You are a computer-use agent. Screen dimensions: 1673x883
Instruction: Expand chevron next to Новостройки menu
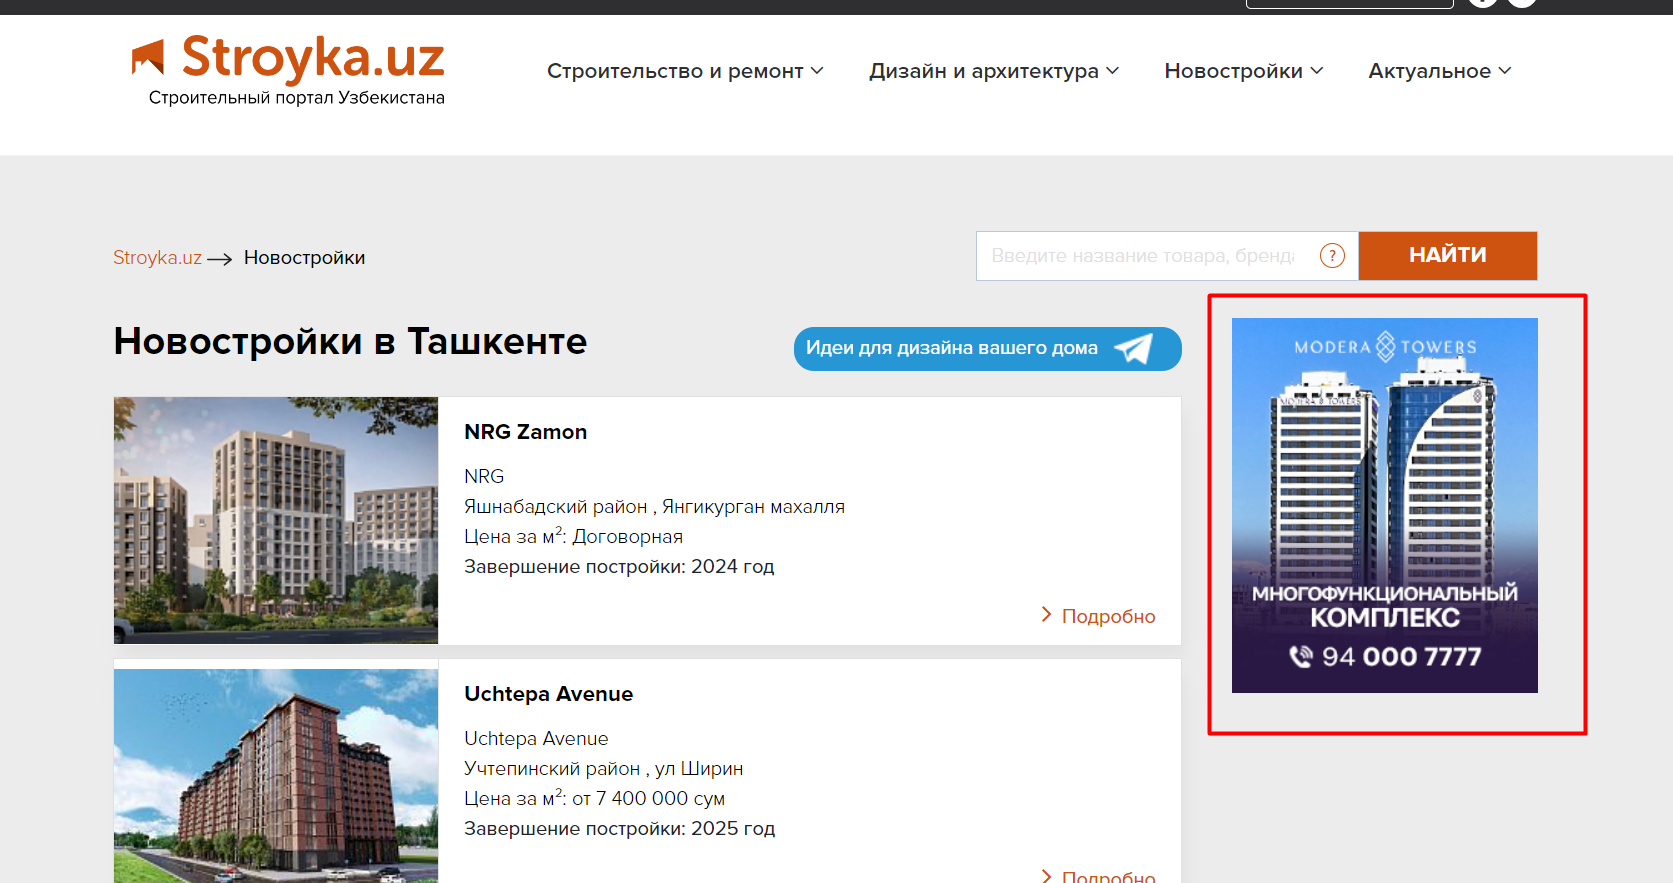[1317, 71]
